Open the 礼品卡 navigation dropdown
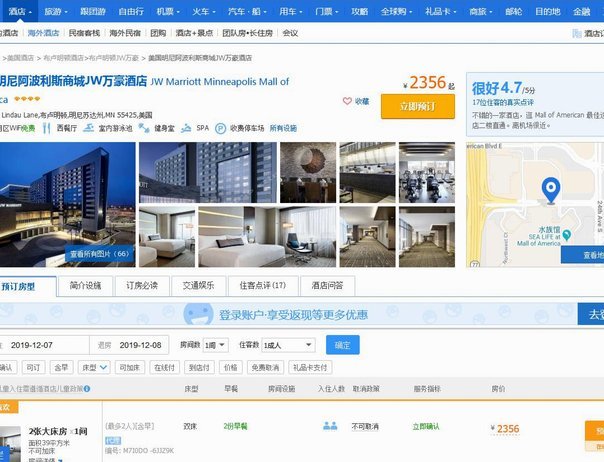Screen dimensions: 604x462 click(440, 12)
